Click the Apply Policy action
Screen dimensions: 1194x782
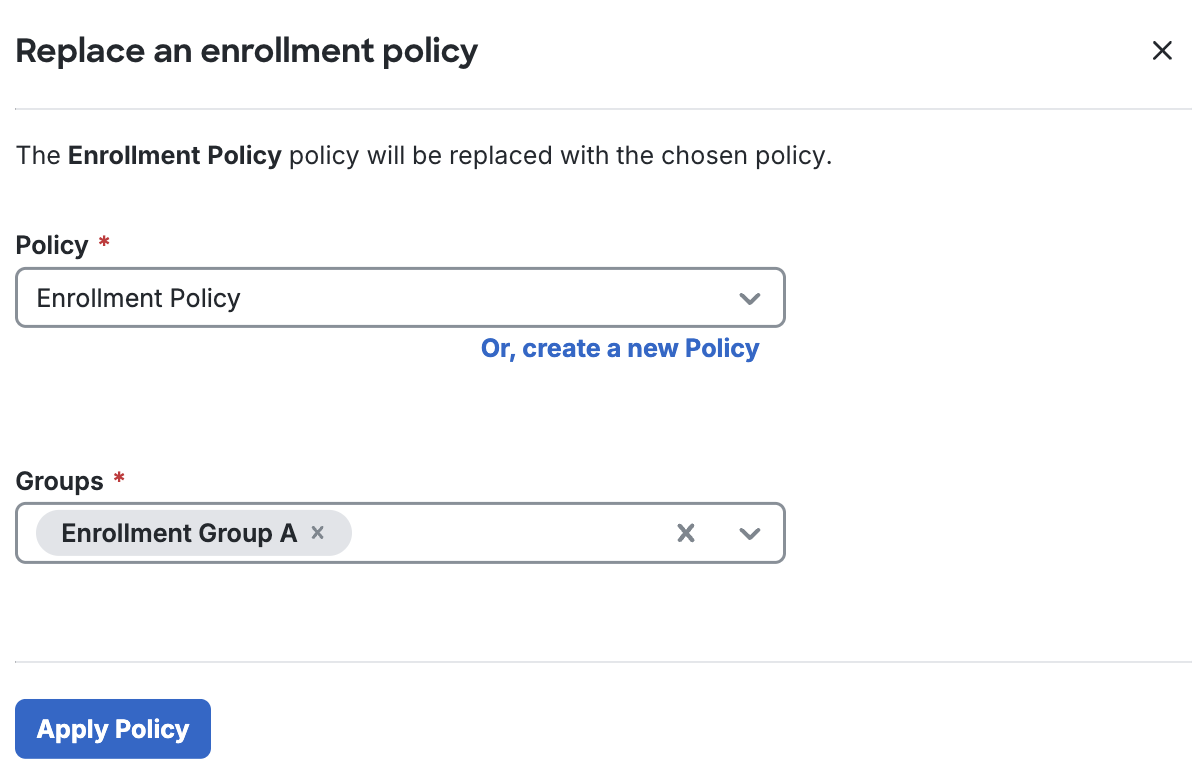[112, 729]
